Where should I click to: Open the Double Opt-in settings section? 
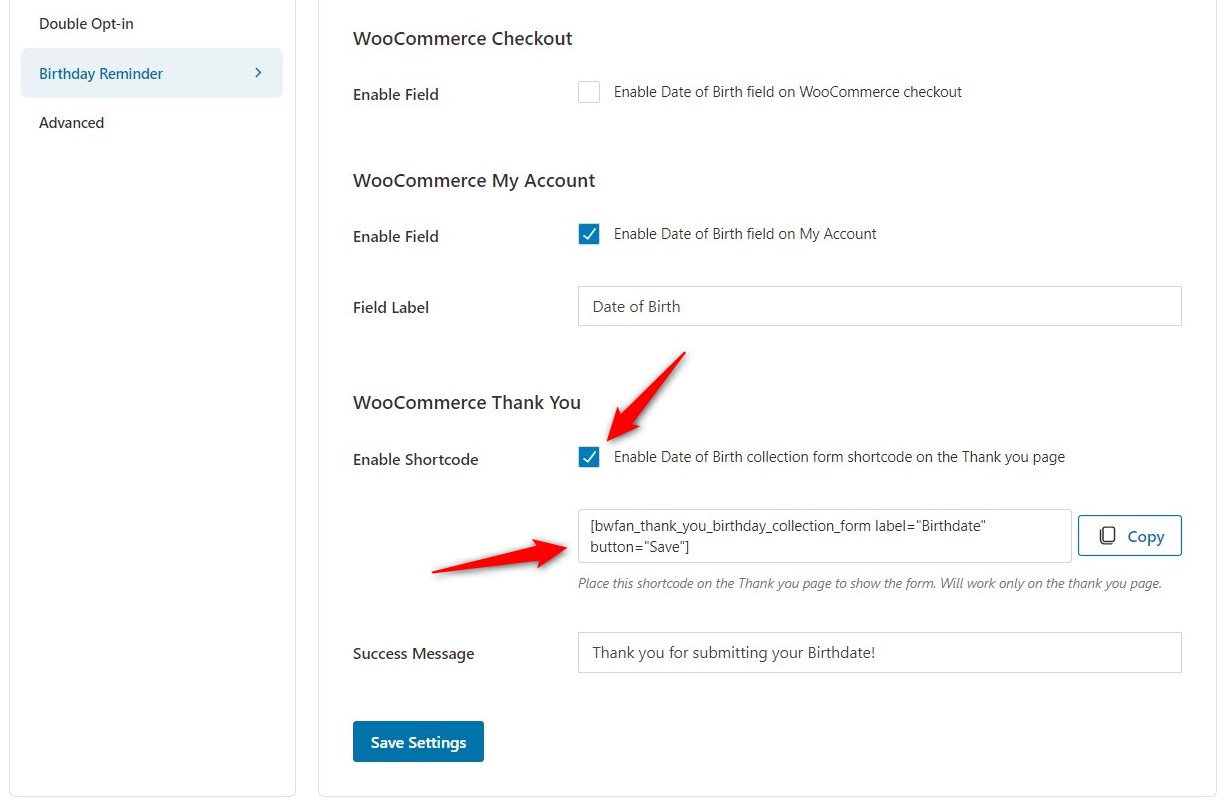pos(85,23)
